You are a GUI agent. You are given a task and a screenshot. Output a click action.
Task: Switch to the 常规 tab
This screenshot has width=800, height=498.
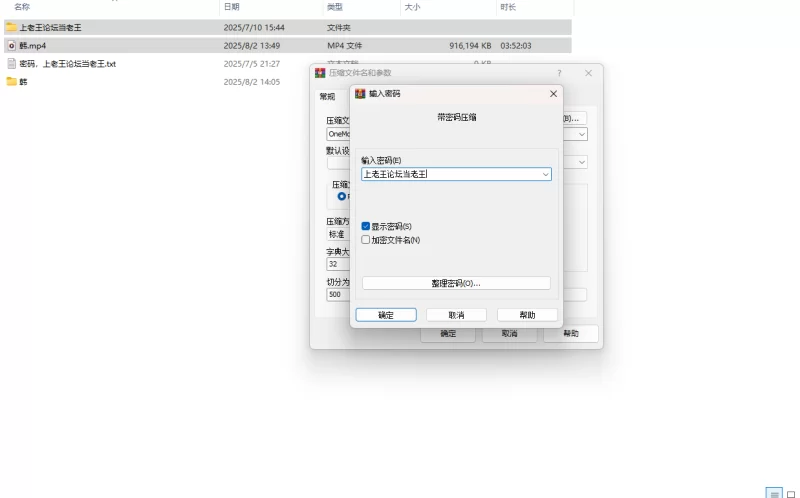pyautogui.click(x=327, y=96)
